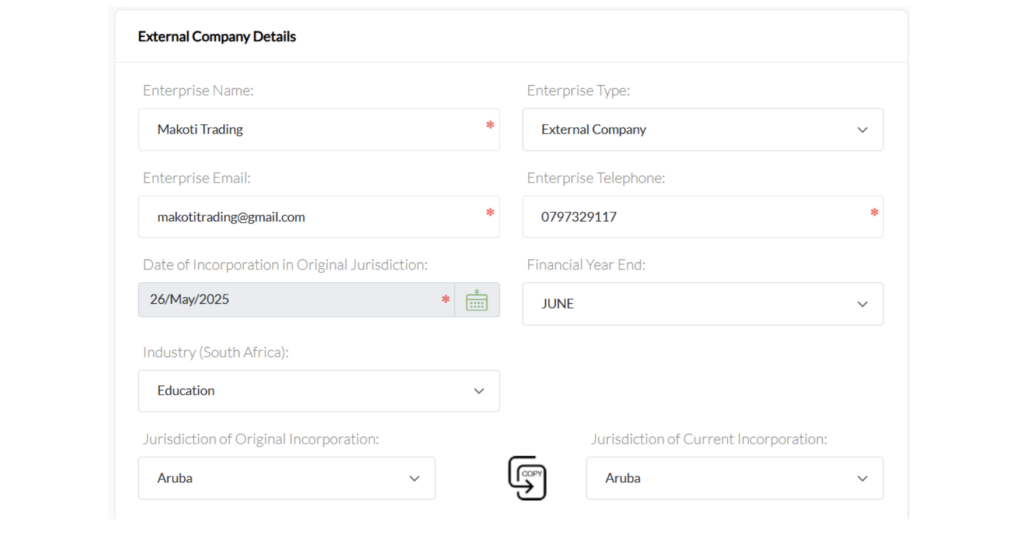Click the Industry (South Africa) label
The width and height of the screenshot is (1024, 547).
coord(216,352)
